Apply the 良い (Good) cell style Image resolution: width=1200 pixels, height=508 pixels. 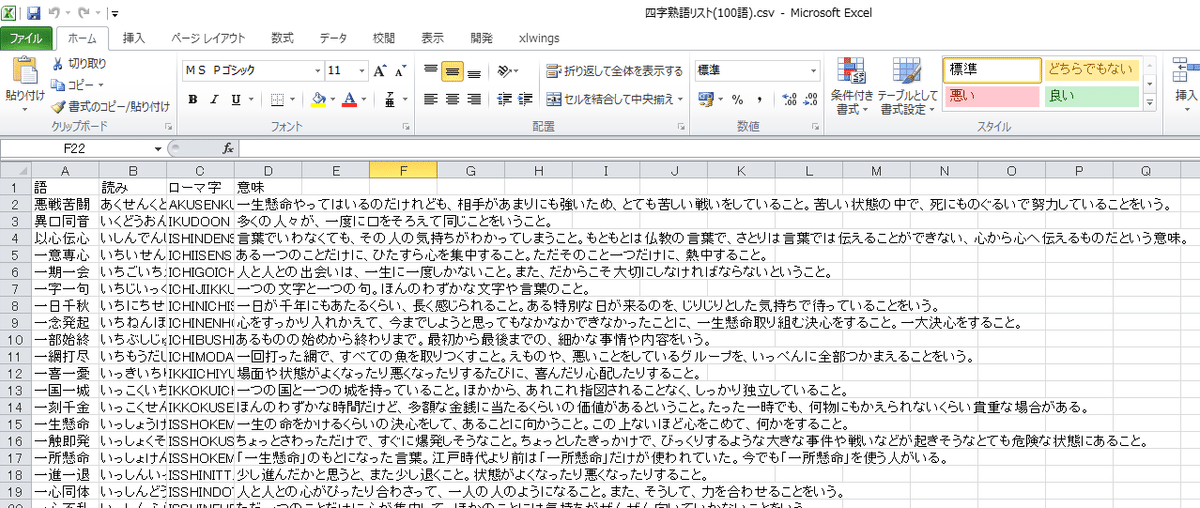coord(1091,96)
